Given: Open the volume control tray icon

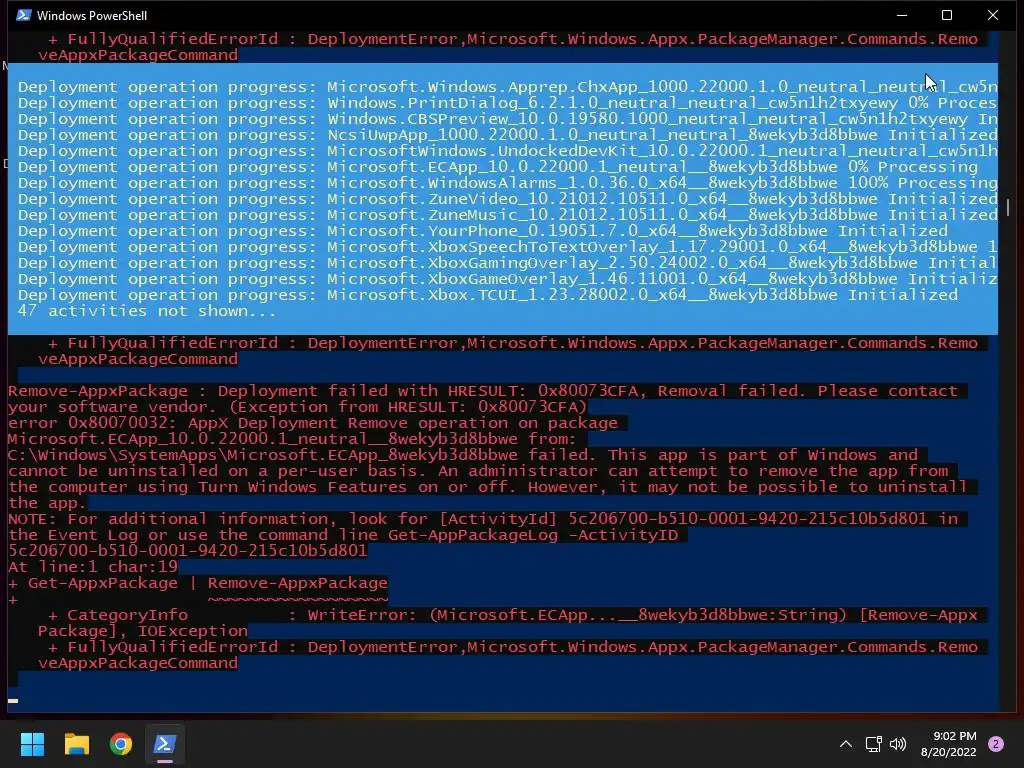Looking at the screenshot, I should [898, 744].
